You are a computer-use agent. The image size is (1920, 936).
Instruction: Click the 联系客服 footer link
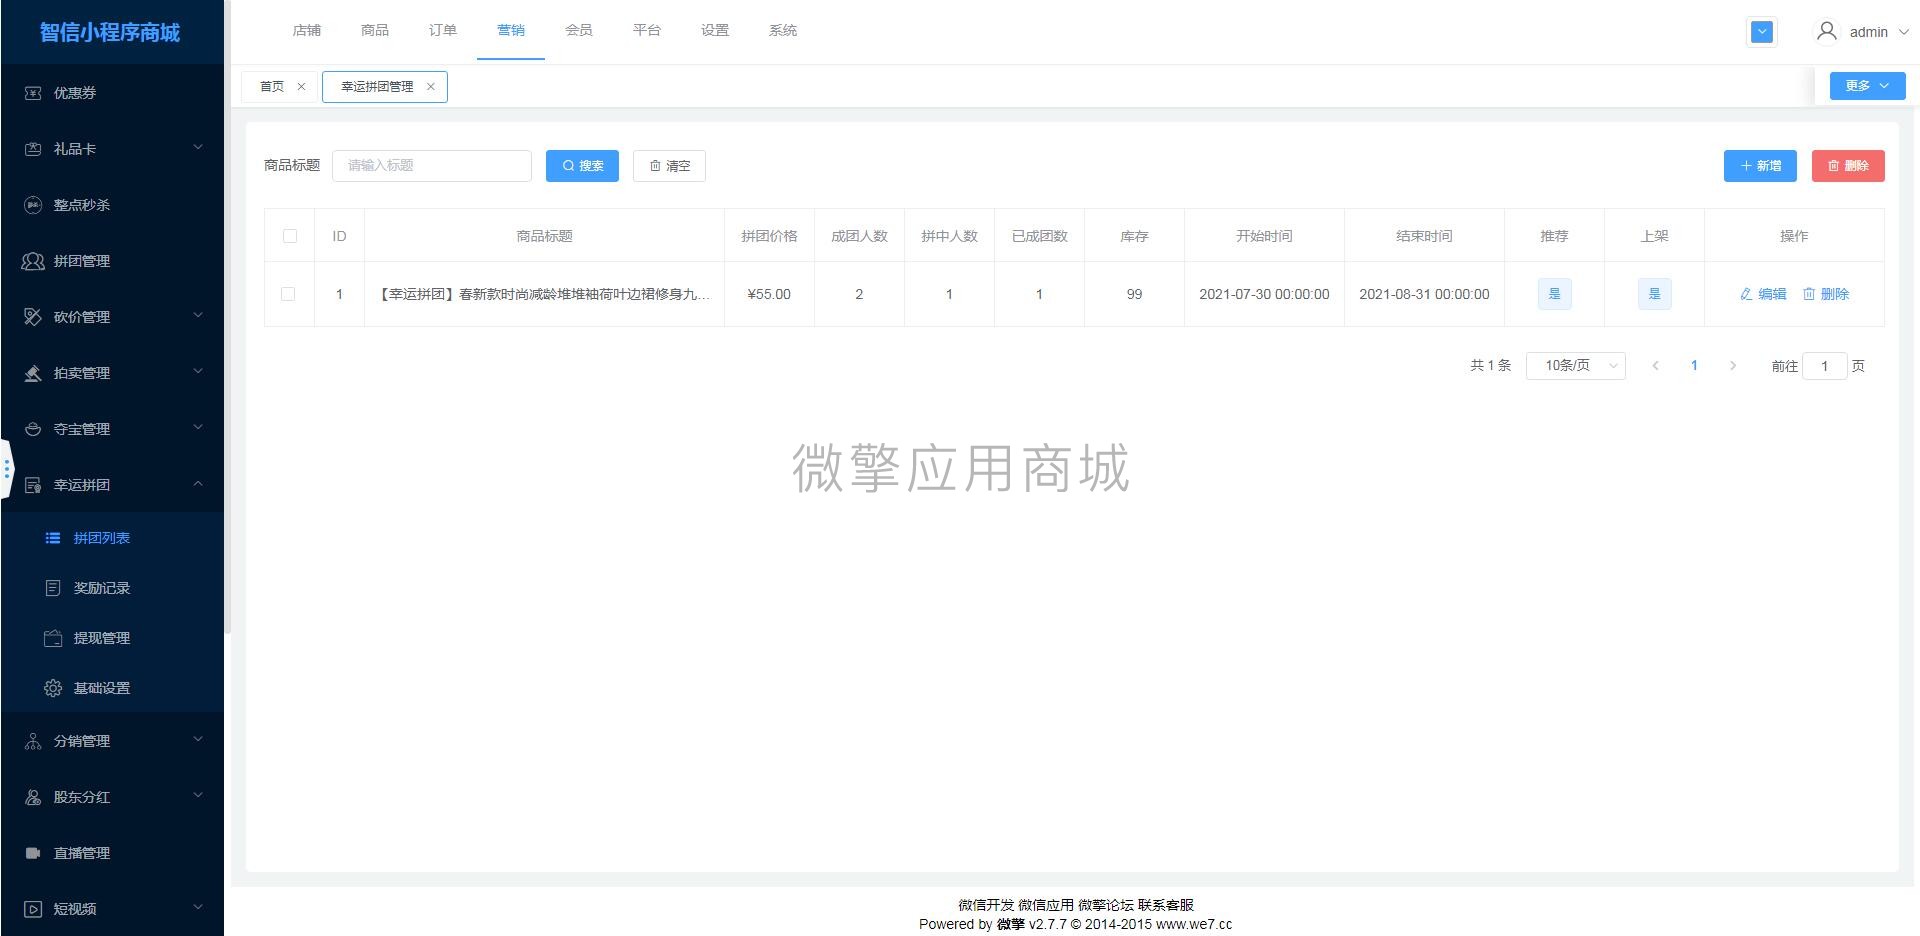(1166, 905)
